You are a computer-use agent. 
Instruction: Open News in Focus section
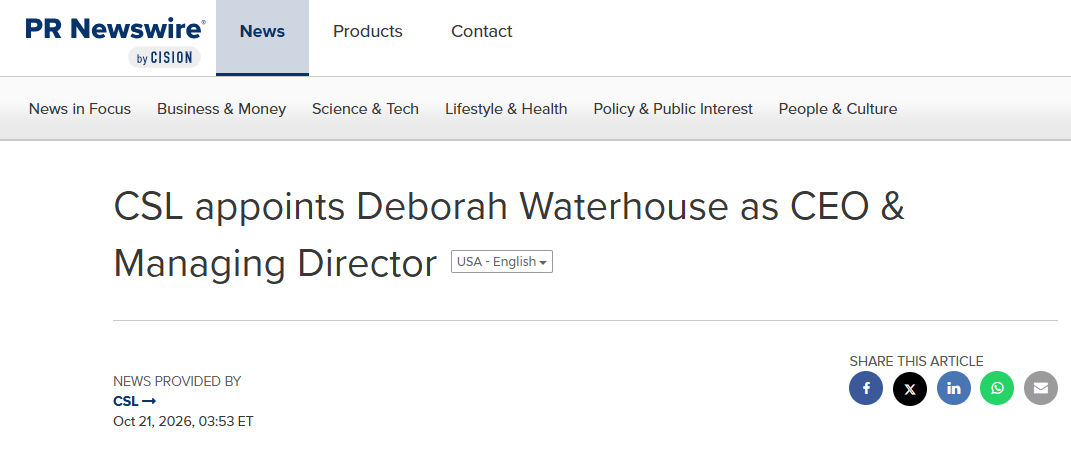click(80, 109)
